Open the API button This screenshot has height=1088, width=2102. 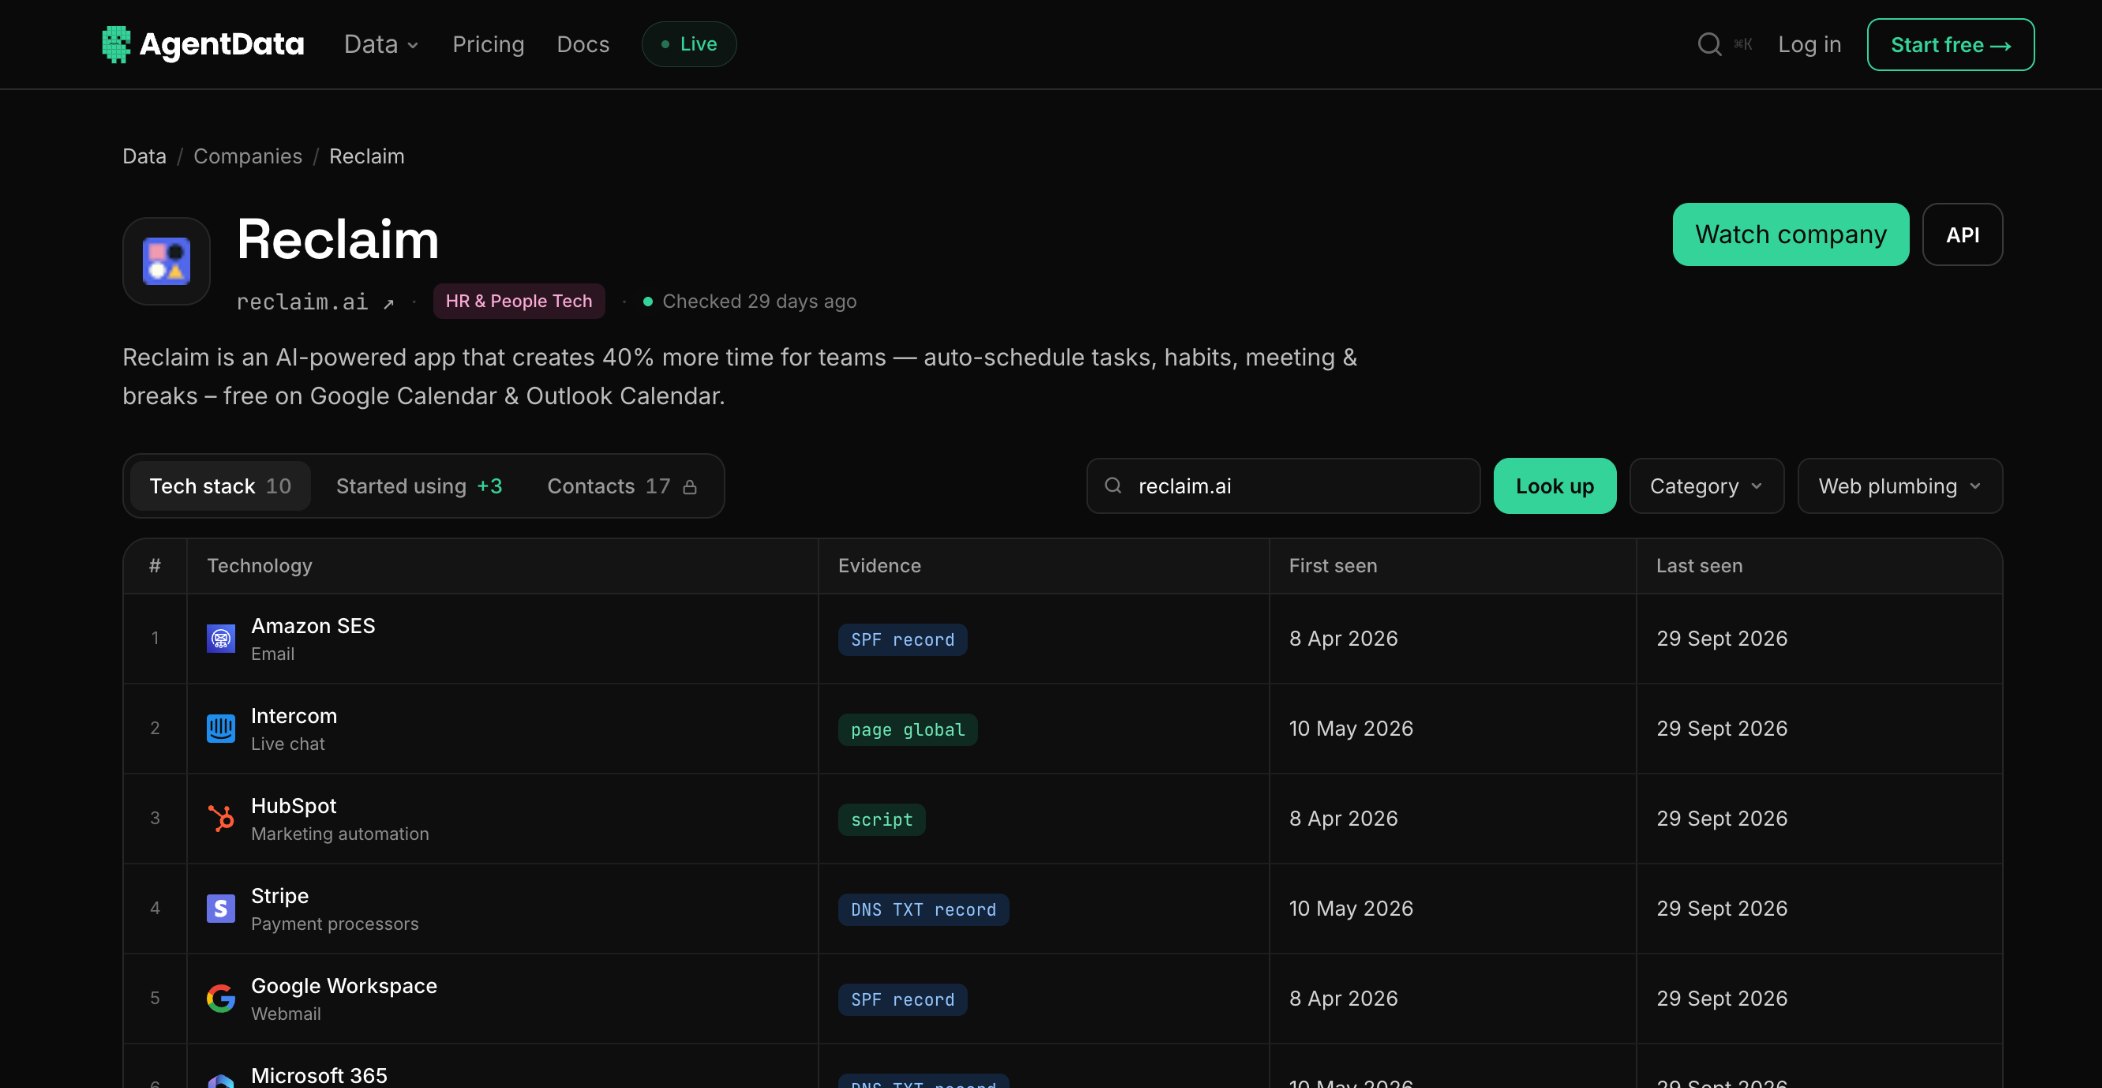pyautogui.click(x=1962, y=234)
